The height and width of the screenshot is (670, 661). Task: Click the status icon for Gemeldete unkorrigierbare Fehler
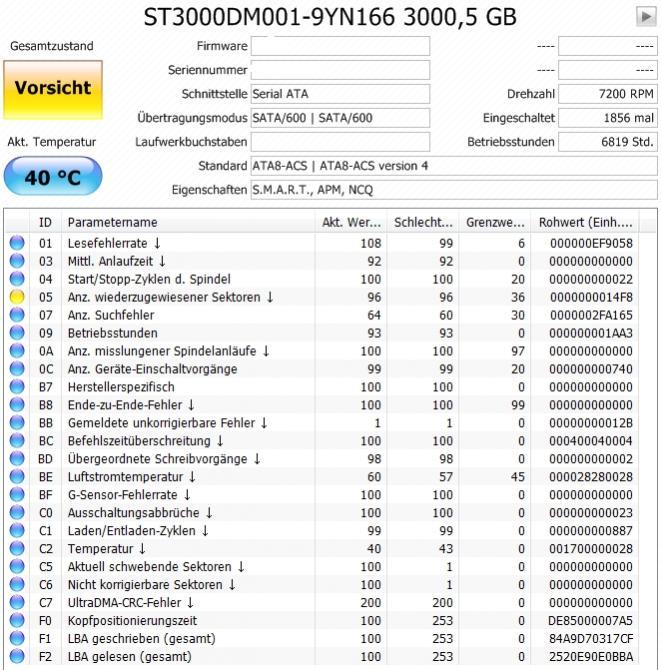point(17,423)
